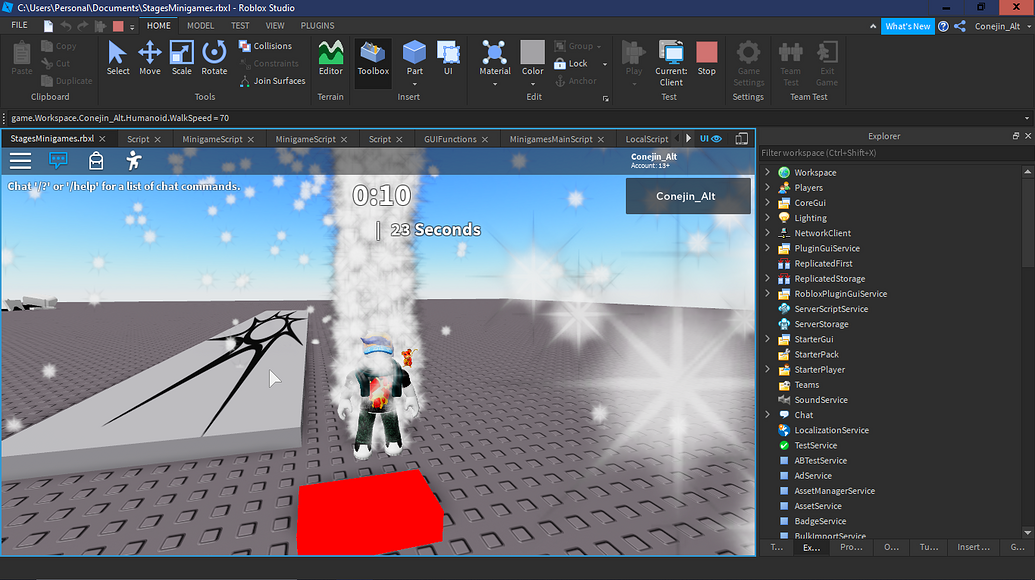This screenshot has width=1035, height=580.
Task: Select the Select tool
Action: 117,58
